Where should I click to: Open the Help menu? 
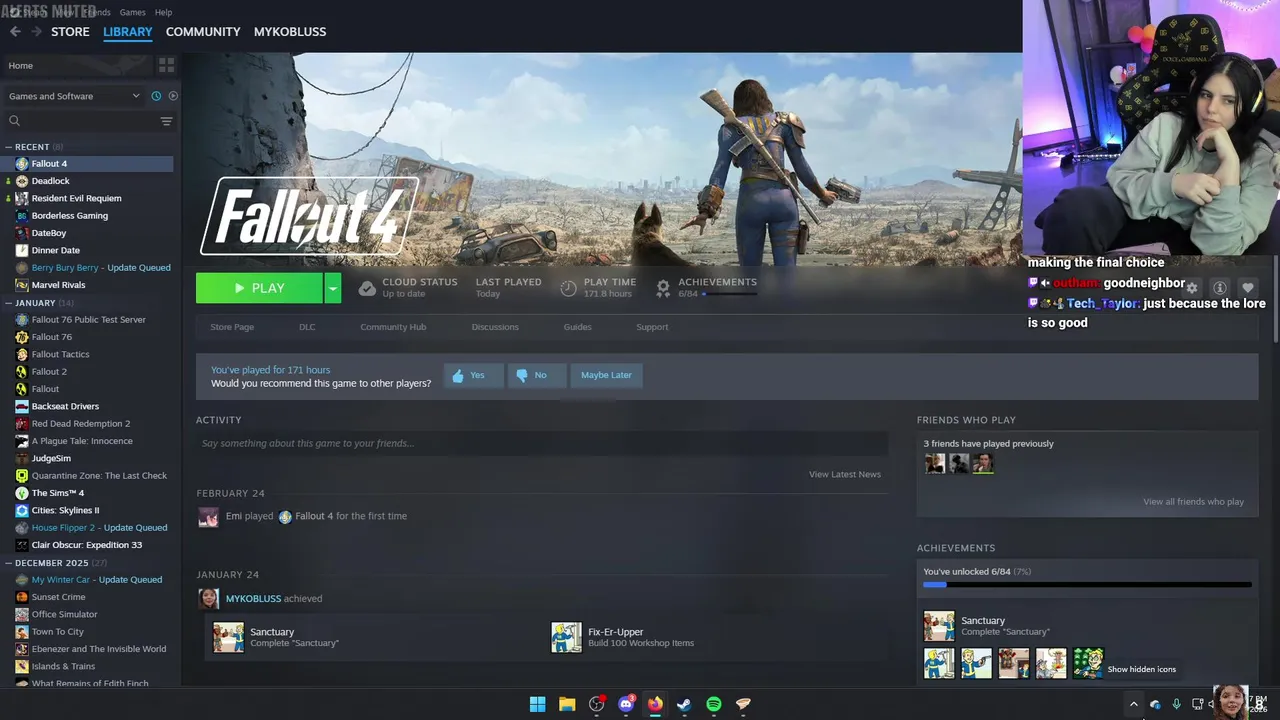tap(163, 12)
